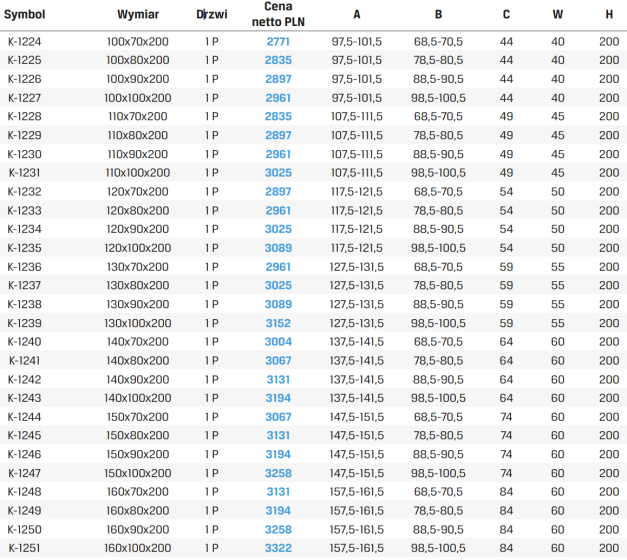The image size is (627, 560).
Task: Click dimension 100x100x200
Action: click(x=138, y=98)
